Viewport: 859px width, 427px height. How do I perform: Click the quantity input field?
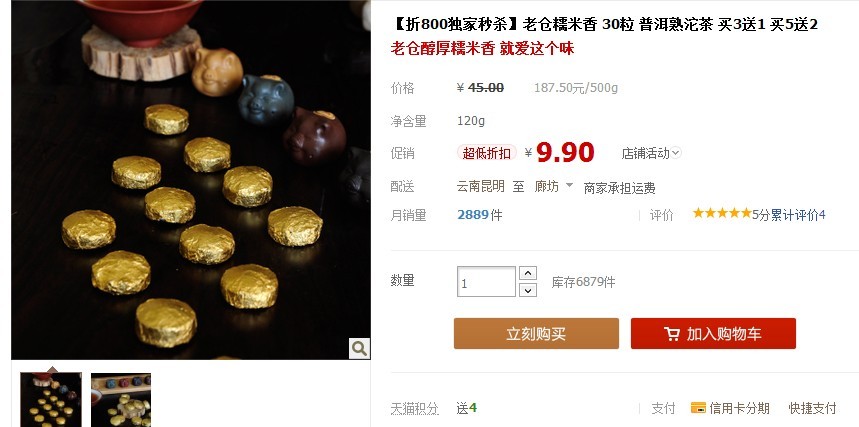pyautogui.click(x=486, y=282)
